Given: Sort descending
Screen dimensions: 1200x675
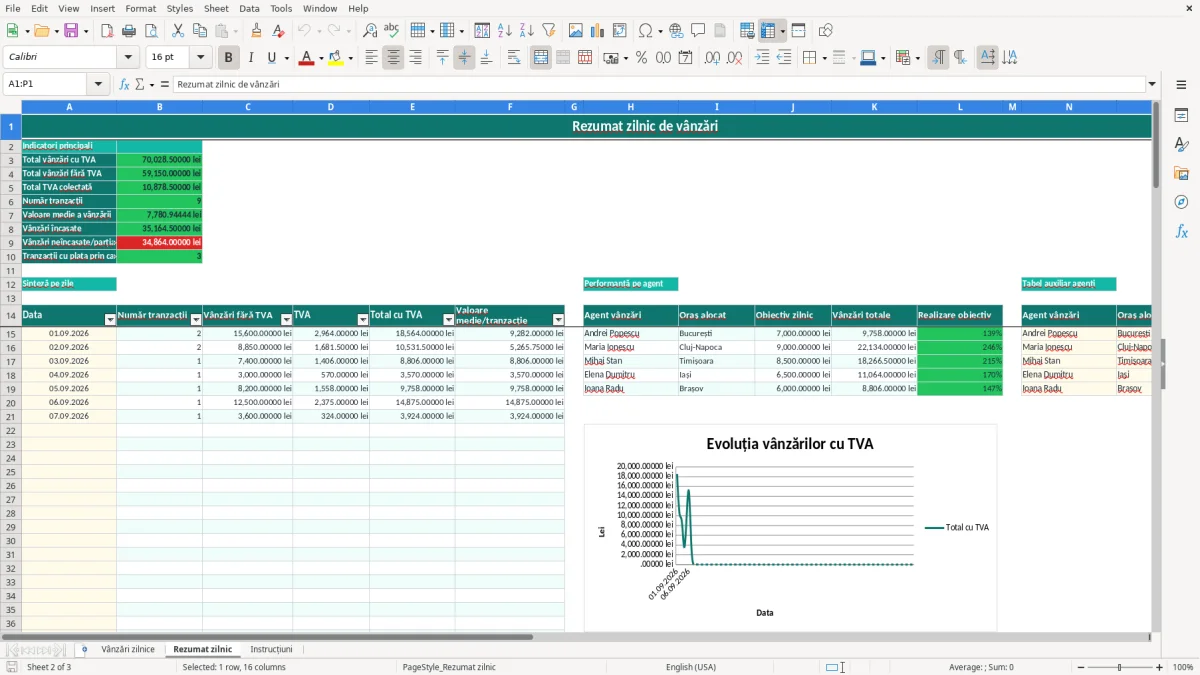Looking at the screenshot, I should pyautogui.click(x=526, y=31).
